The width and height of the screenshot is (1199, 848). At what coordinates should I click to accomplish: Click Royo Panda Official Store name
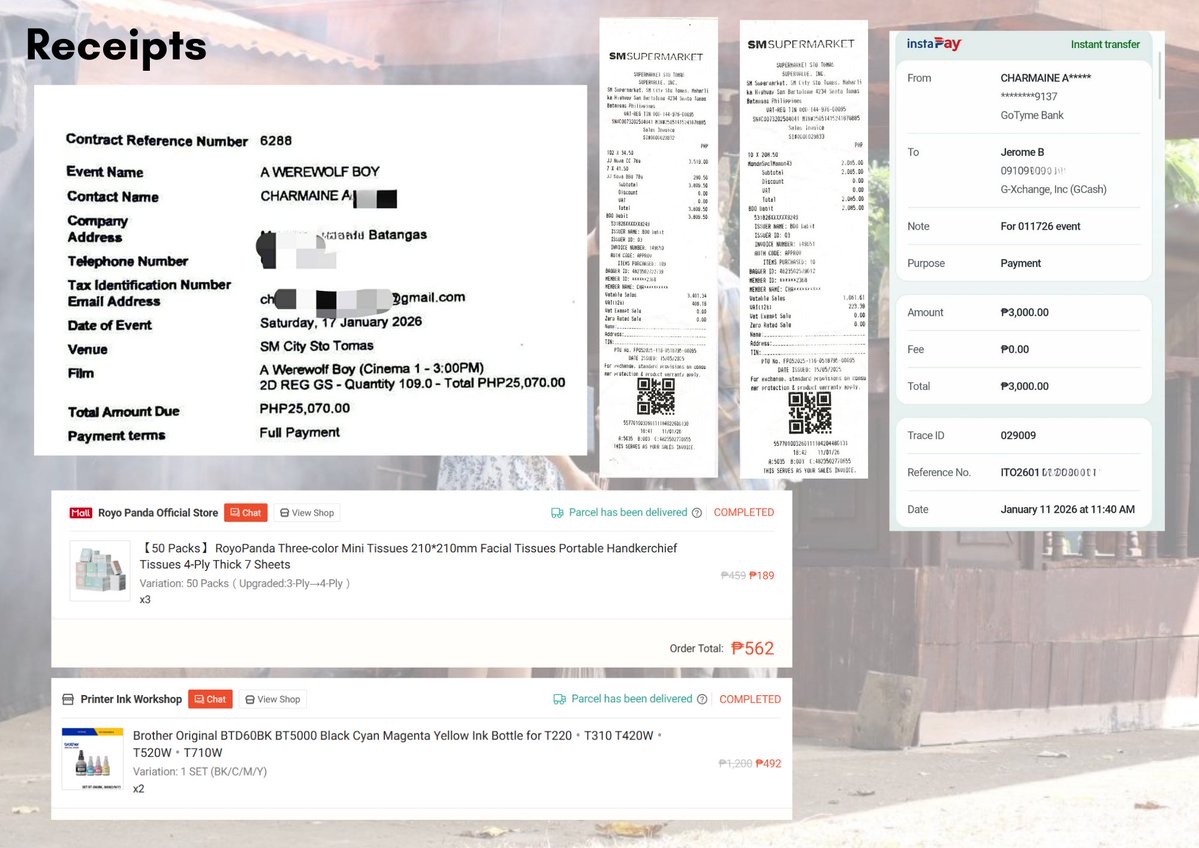point(158,512)
